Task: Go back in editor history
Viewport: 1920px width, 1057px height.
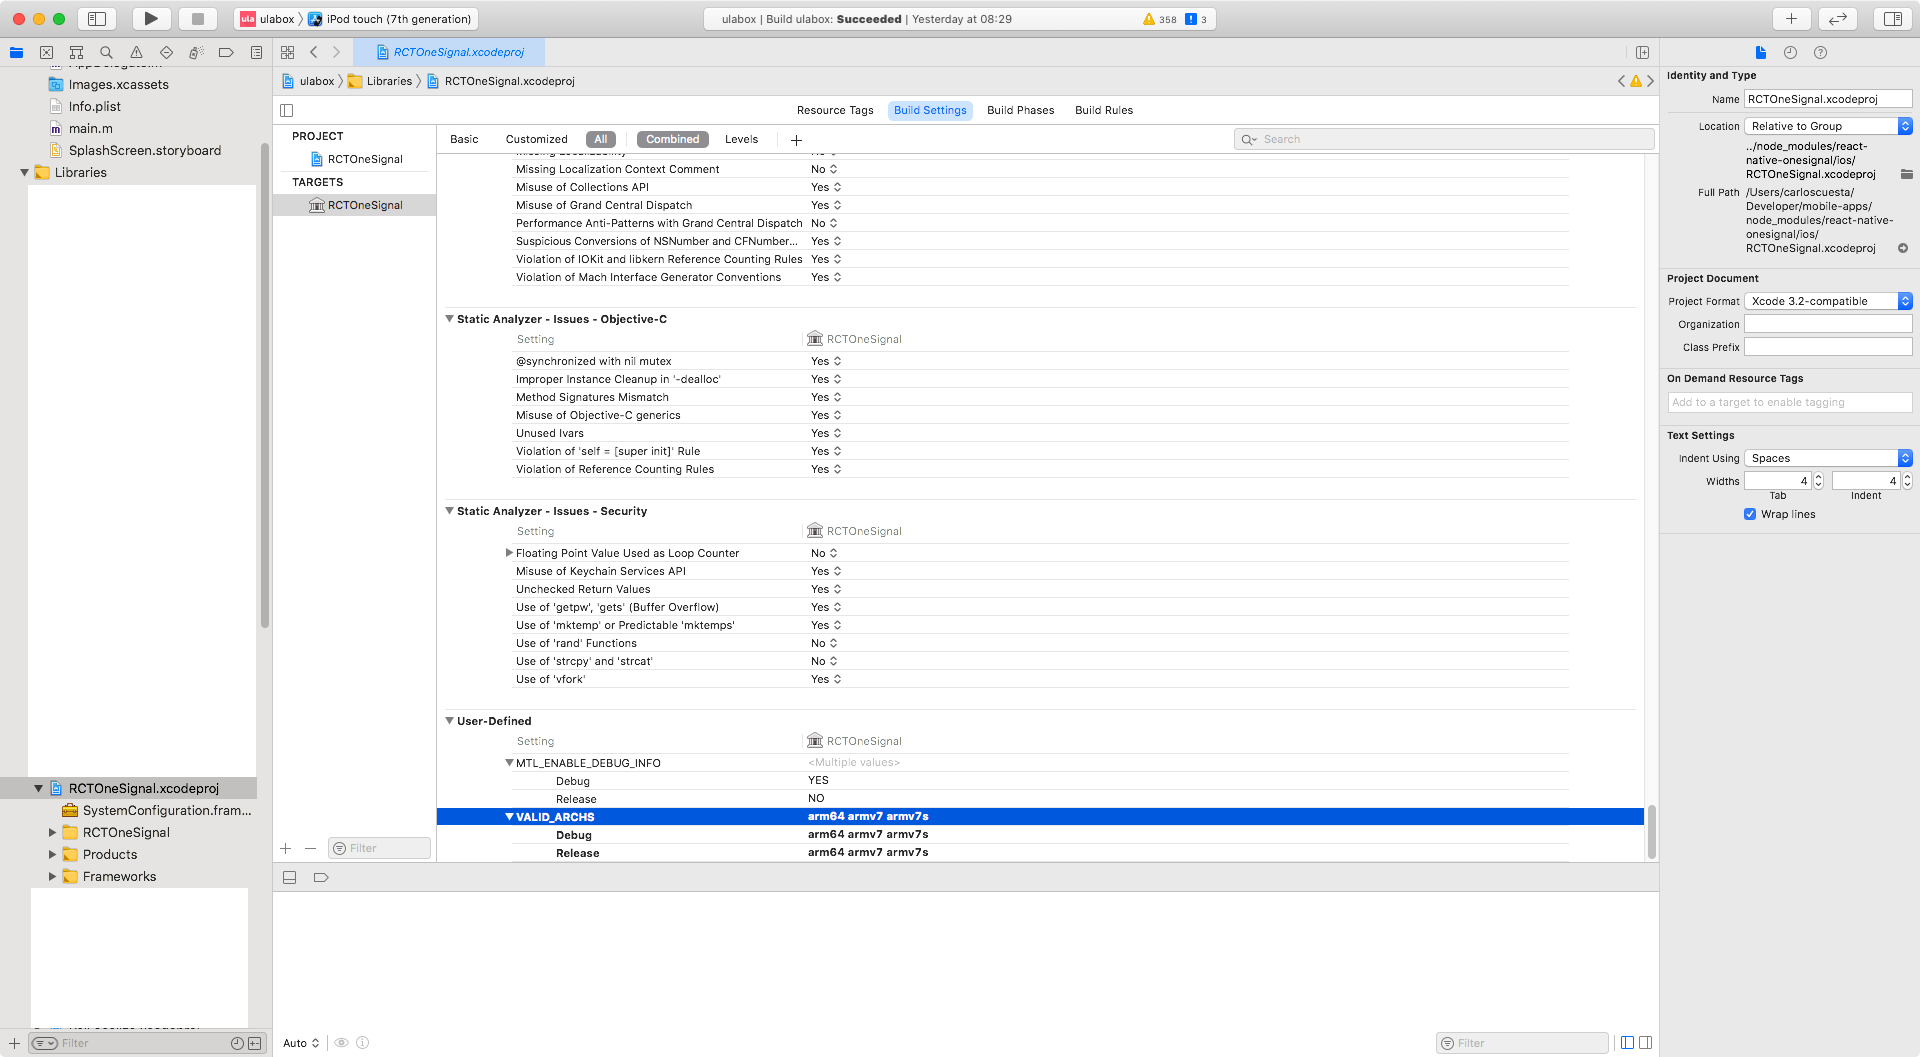Action: 314,52
